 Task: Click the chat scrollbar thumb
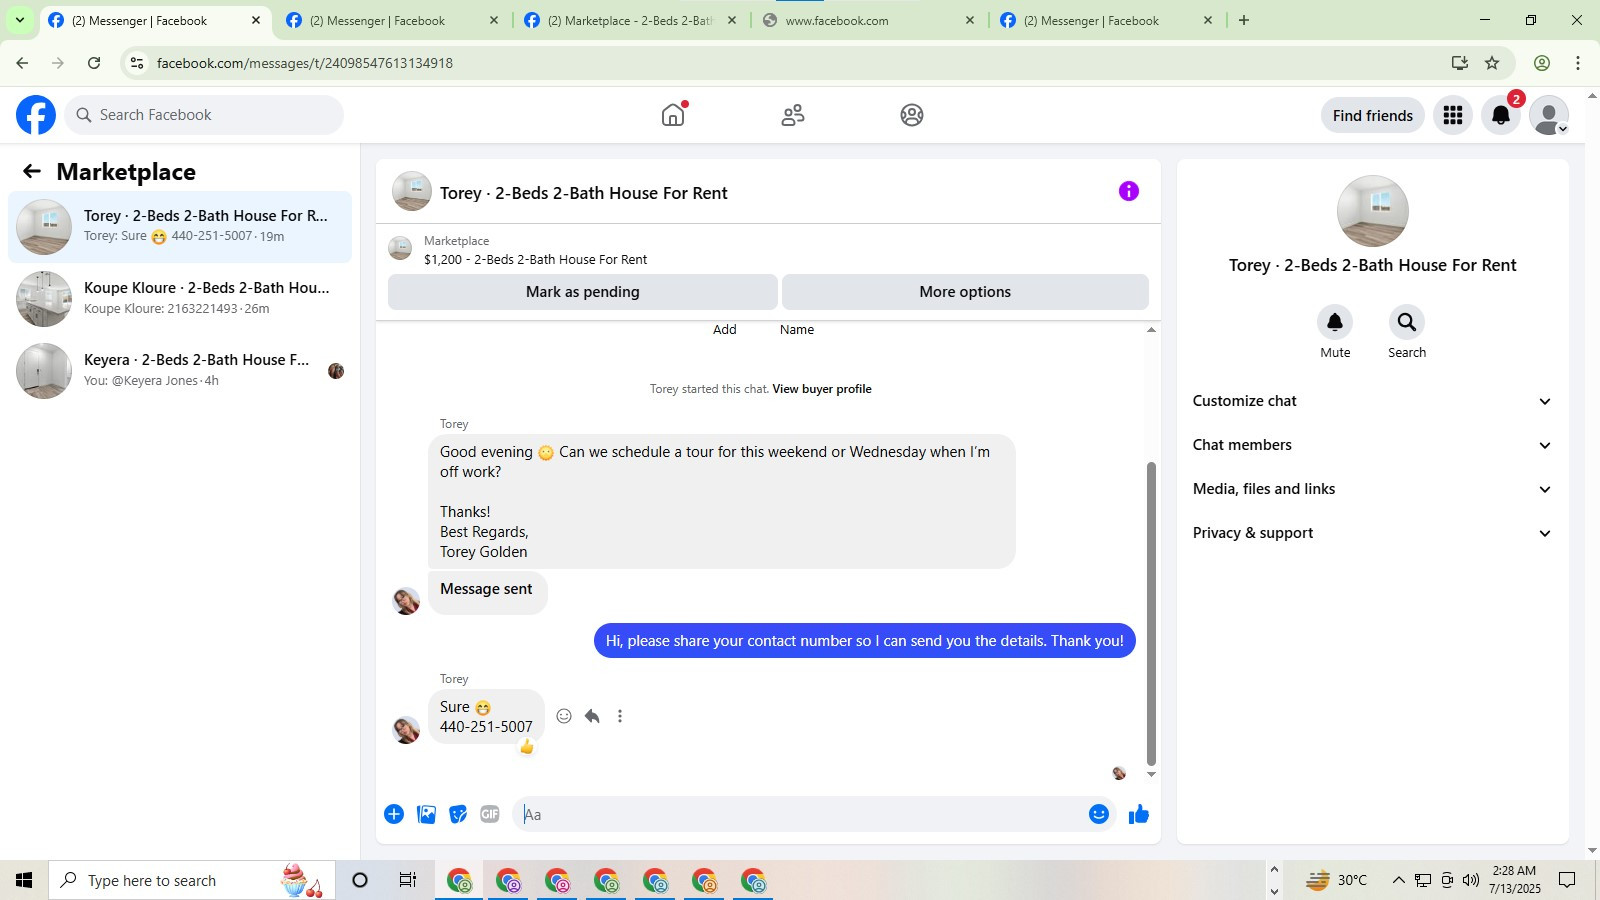(1151, 613)
